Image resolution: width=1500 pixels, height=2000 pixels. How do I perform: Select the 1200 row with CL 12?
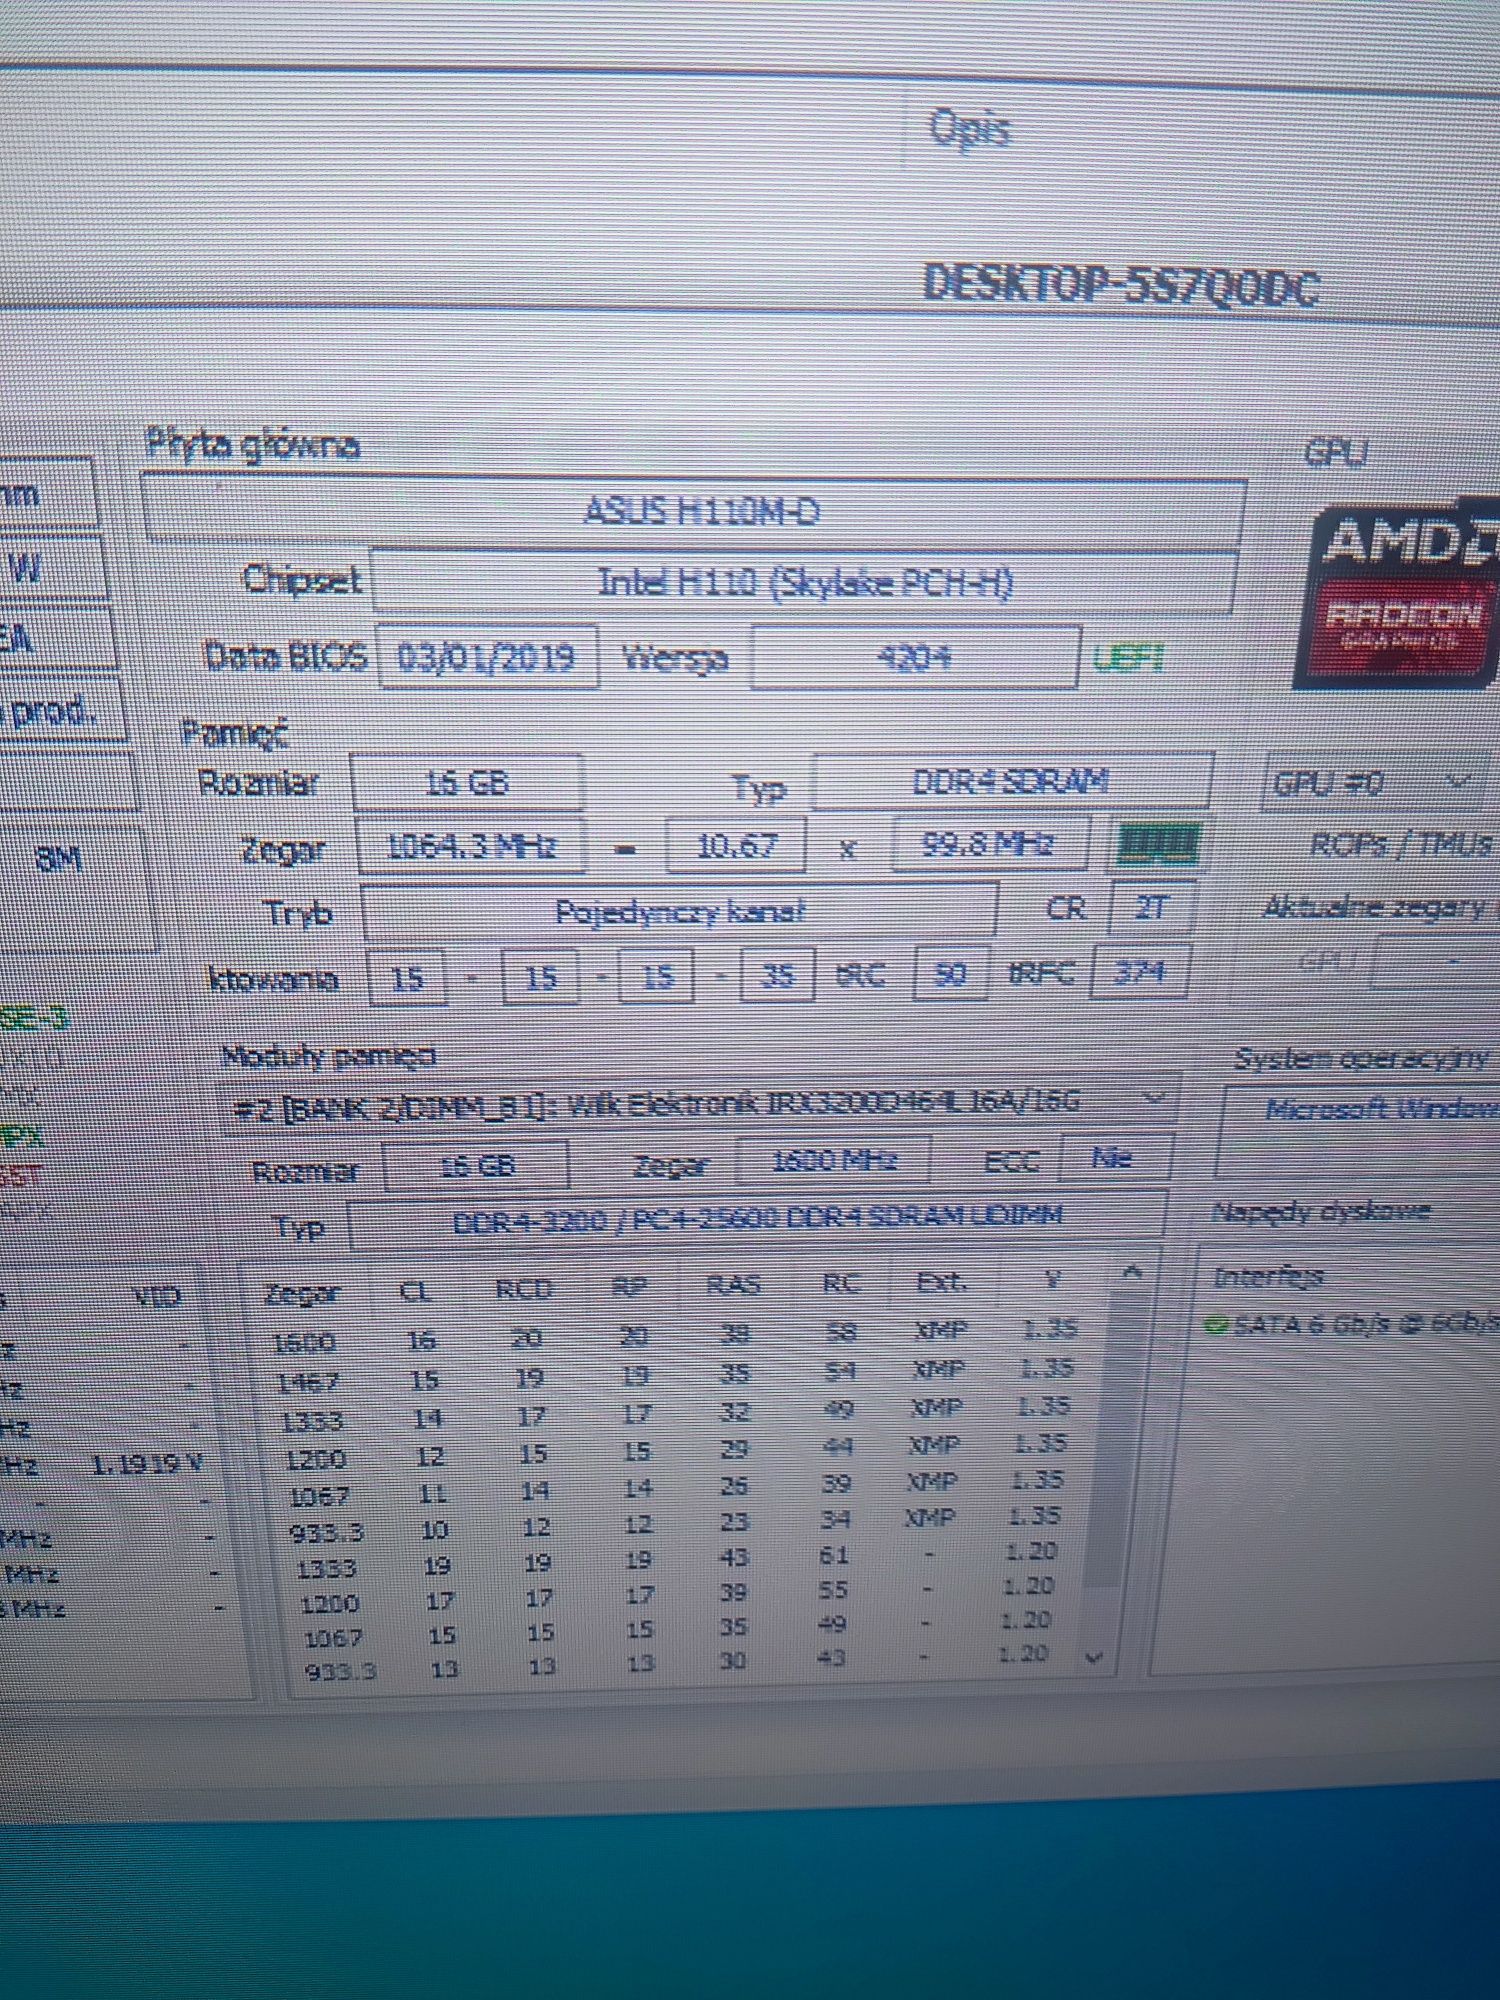675,1449
